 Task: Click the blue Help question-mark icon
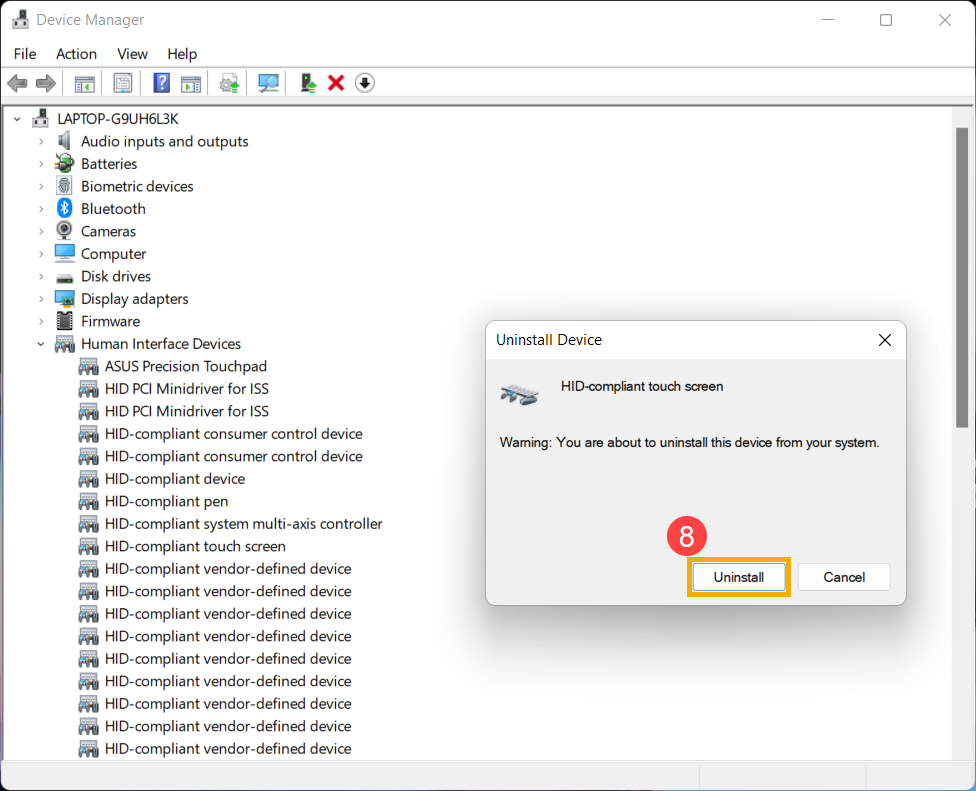click(161, 83)
